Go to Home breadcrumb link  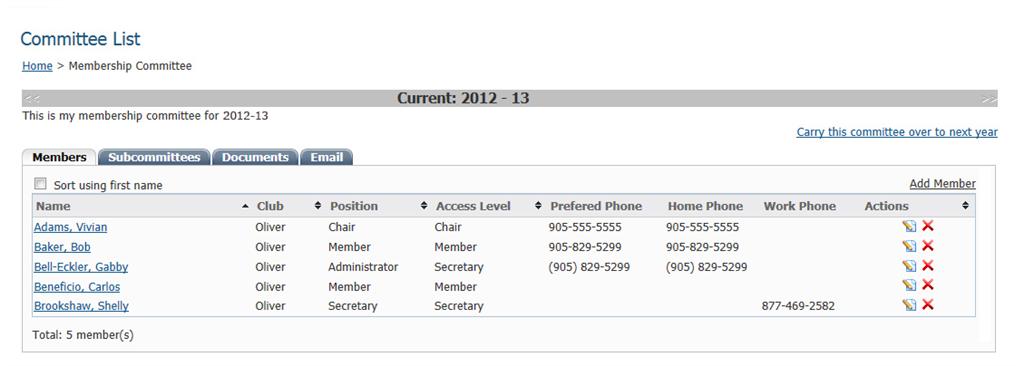pos(37,66)
